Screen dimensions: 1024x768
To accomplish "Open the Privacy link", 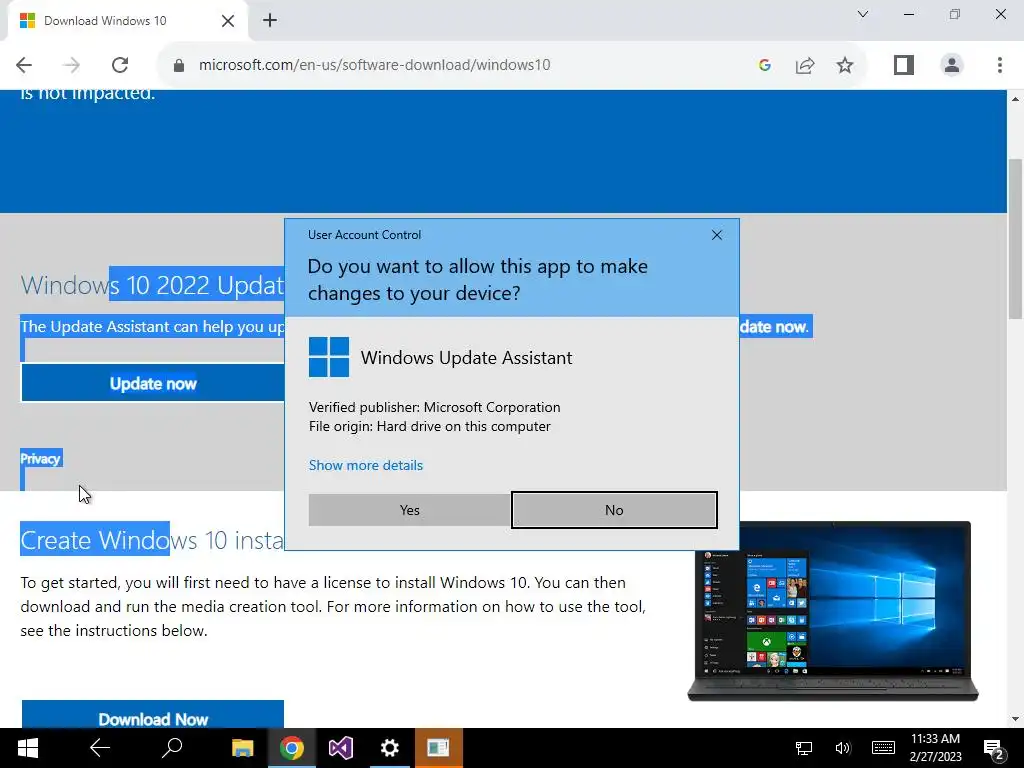I will click(x=40, y=459).
